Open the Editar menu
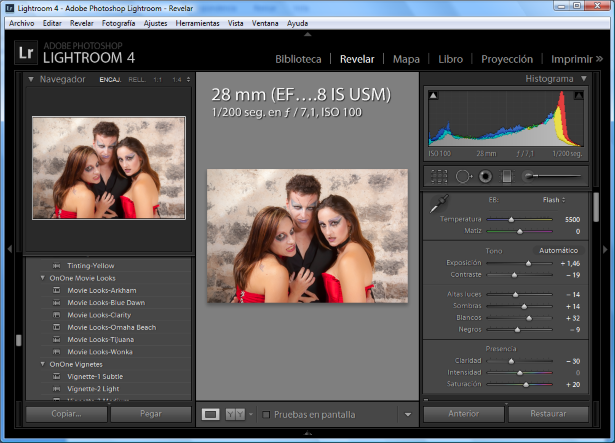Screen dimensions: 615x443 [x=52, y=23]
